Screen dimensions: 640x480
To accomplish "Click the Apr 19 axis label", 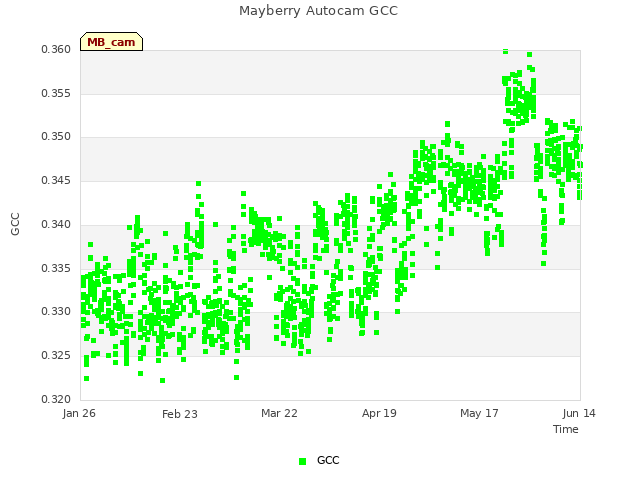I will (379, 413).
